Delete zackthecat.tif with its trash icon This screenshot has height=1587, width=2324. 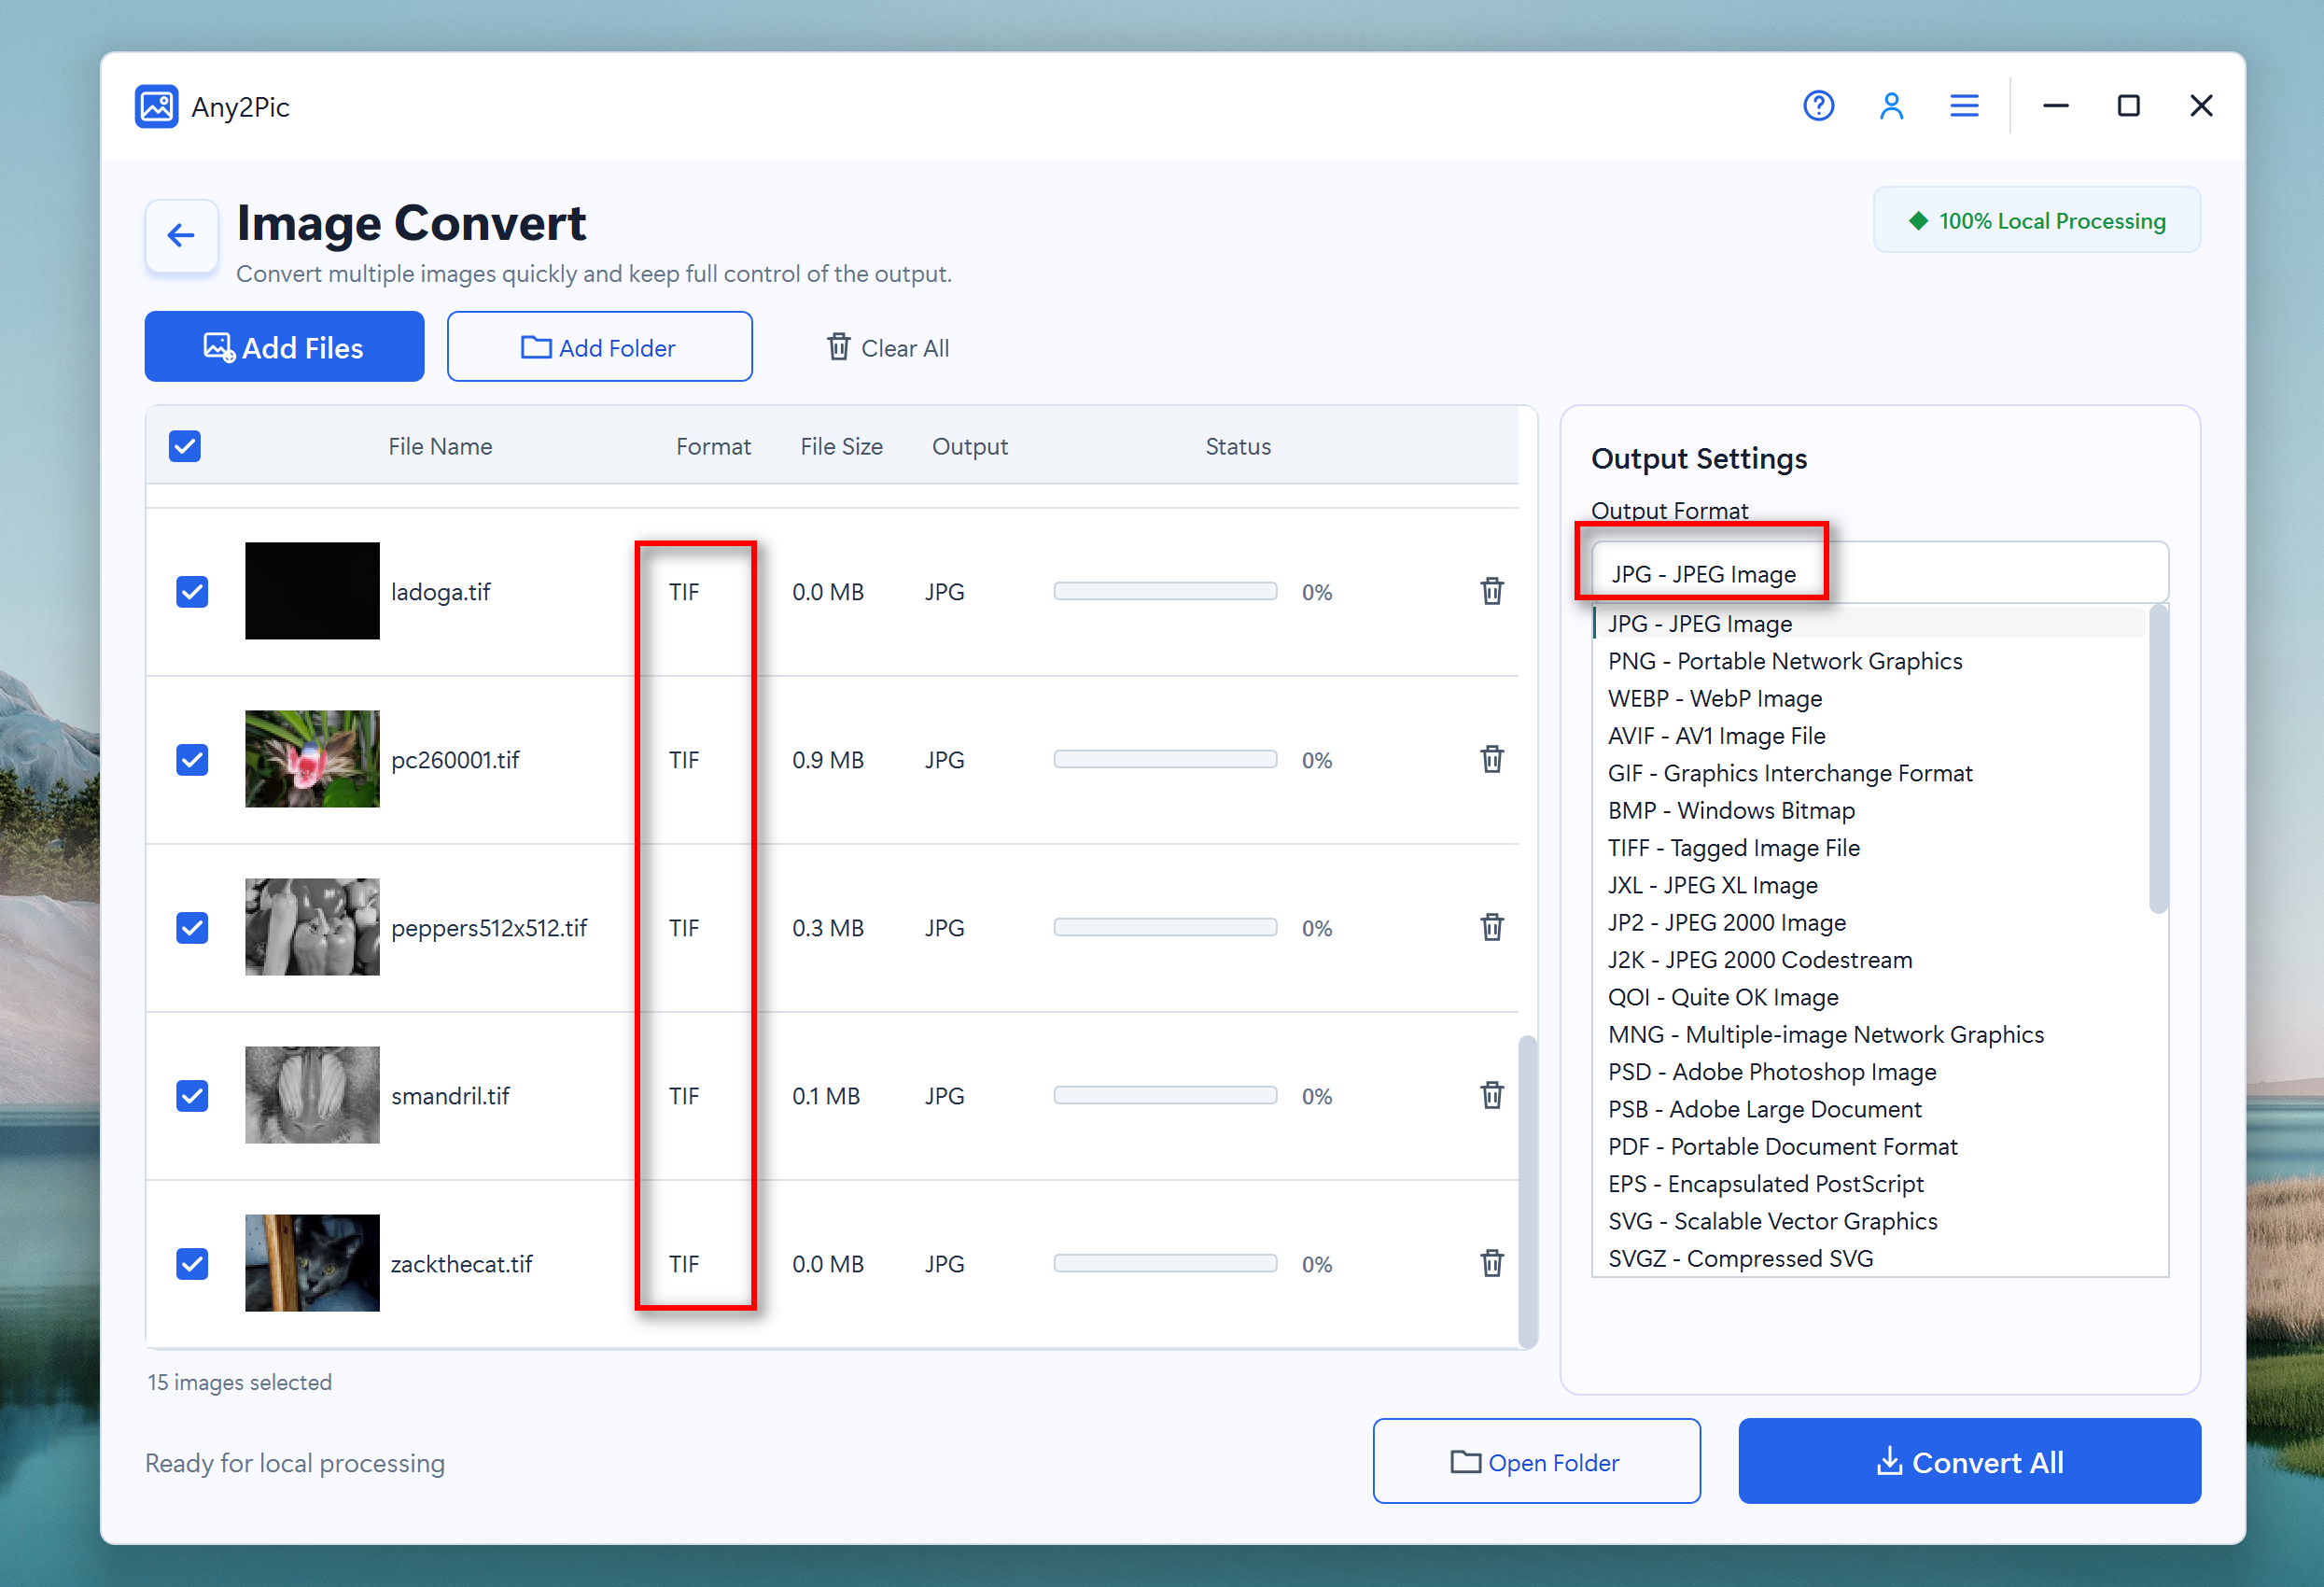tap(1492, 1263)
